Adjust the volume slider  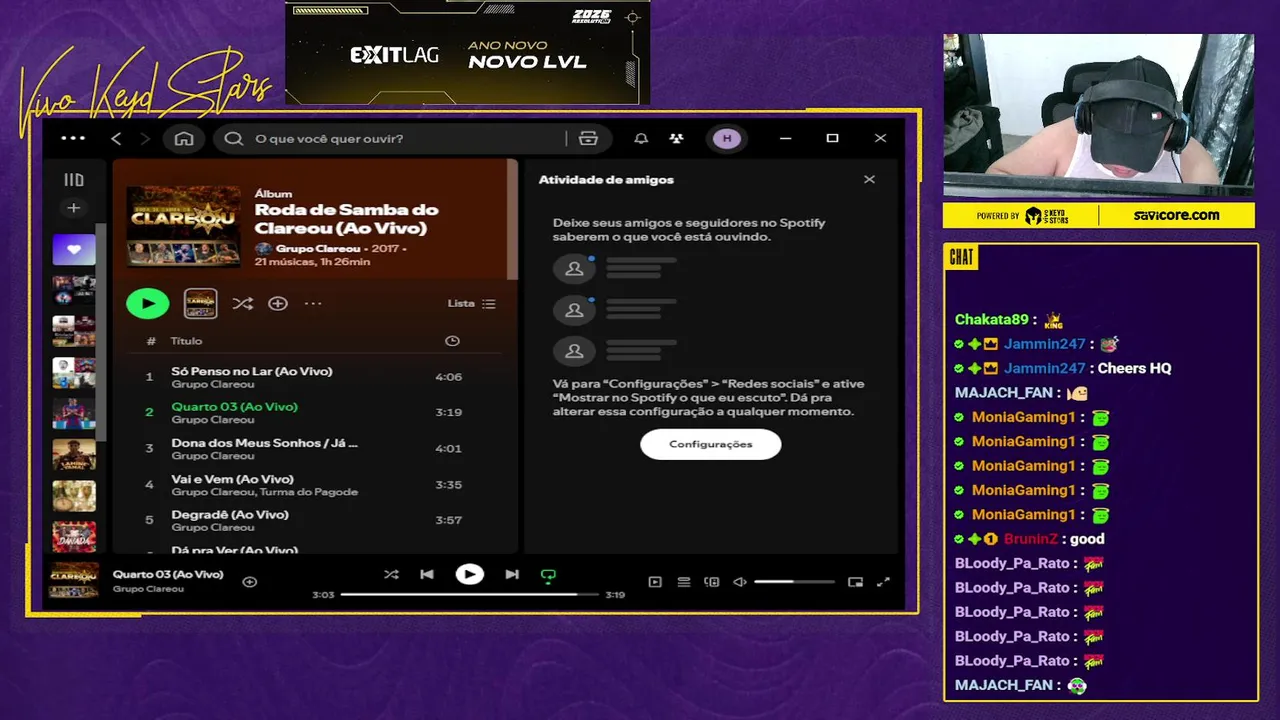pyautogui.click(x=794, y=581)
